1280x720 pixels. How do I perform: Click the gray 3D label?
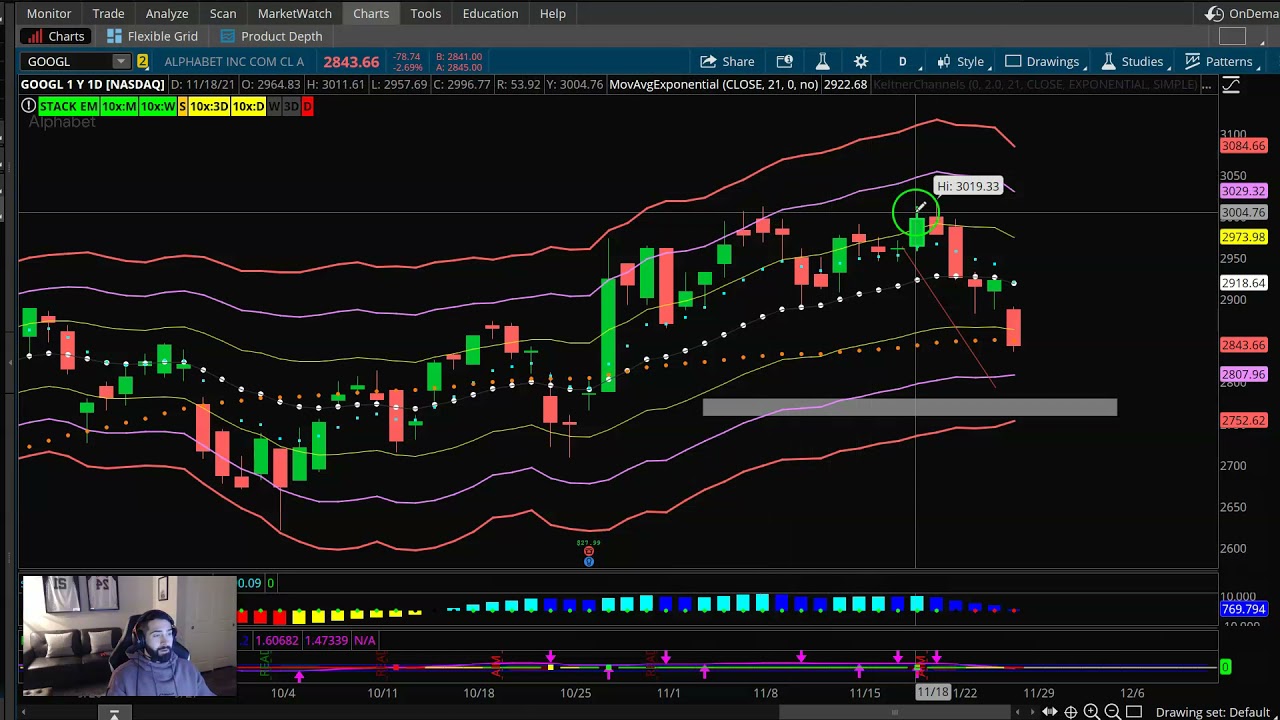(291, 106)
